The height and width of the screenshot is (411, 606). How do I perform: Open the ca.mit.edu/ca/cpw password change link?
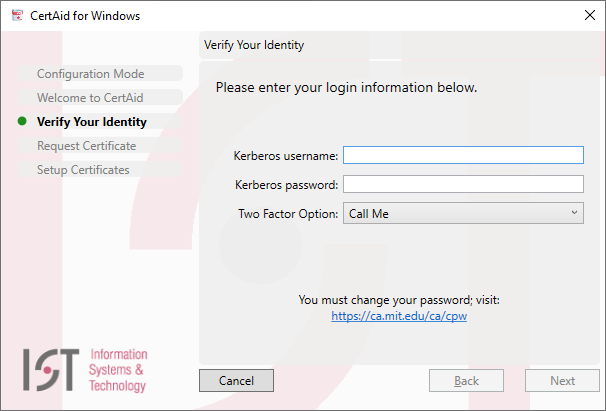point(399,316)
